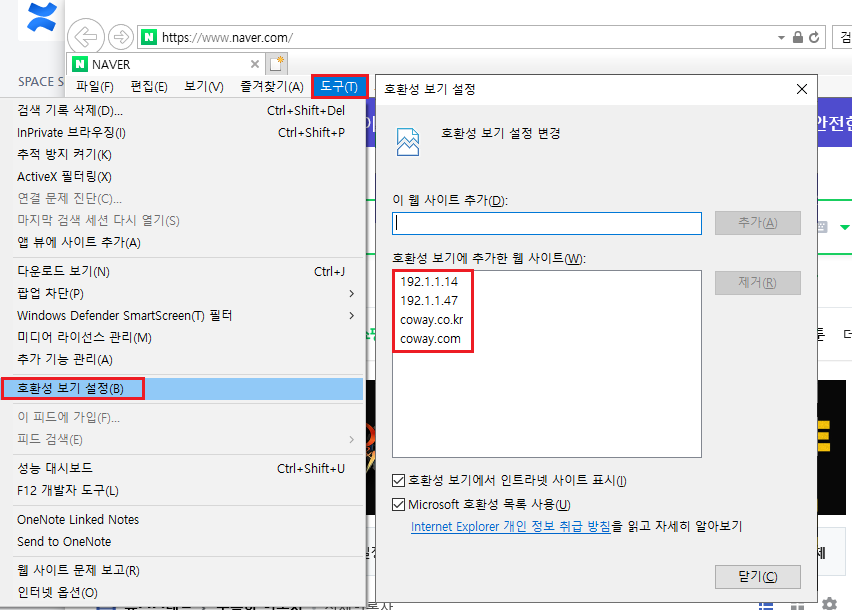Screen dimensions: 852x610
Task: Select coway.com in the site list
Action: 430,338
